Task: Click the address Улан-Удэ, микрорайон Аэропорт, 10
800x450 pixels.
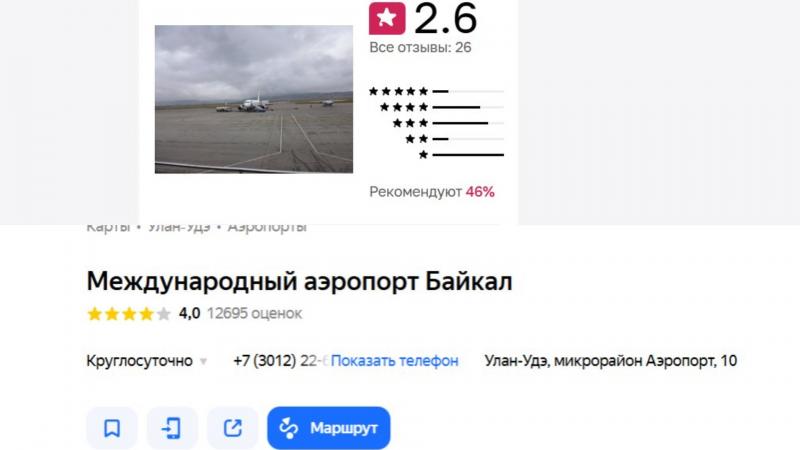Action: (x=611, y=361)
